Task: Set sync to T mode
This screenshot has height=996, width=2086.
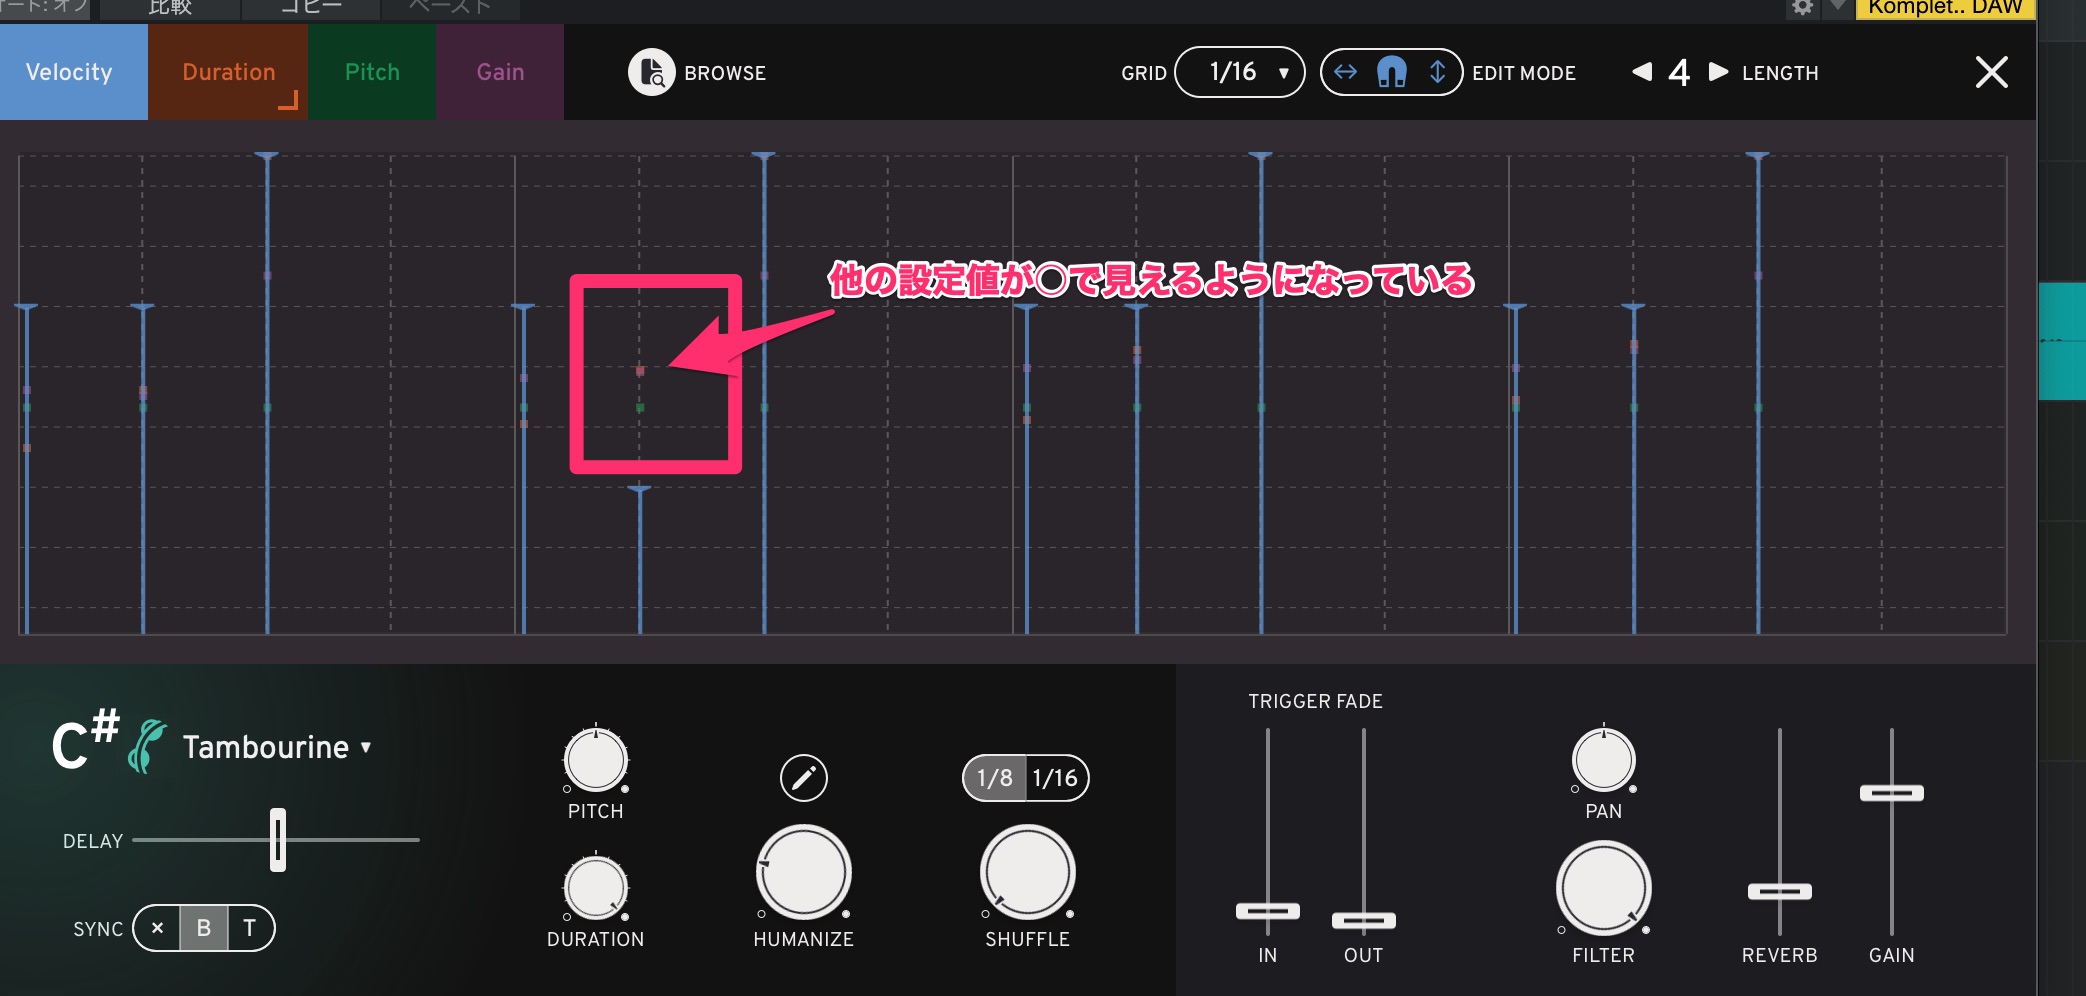Action: pos(250,928)
